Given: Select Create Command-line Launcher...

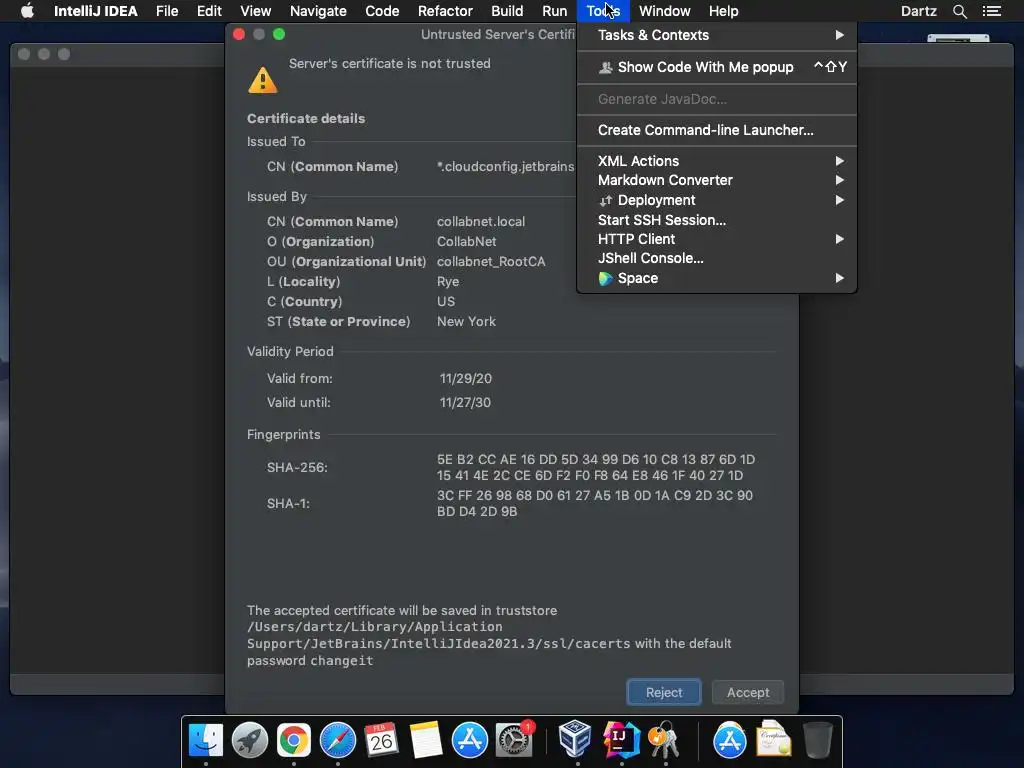Looking at the screenshot, I should click(717, 131).
